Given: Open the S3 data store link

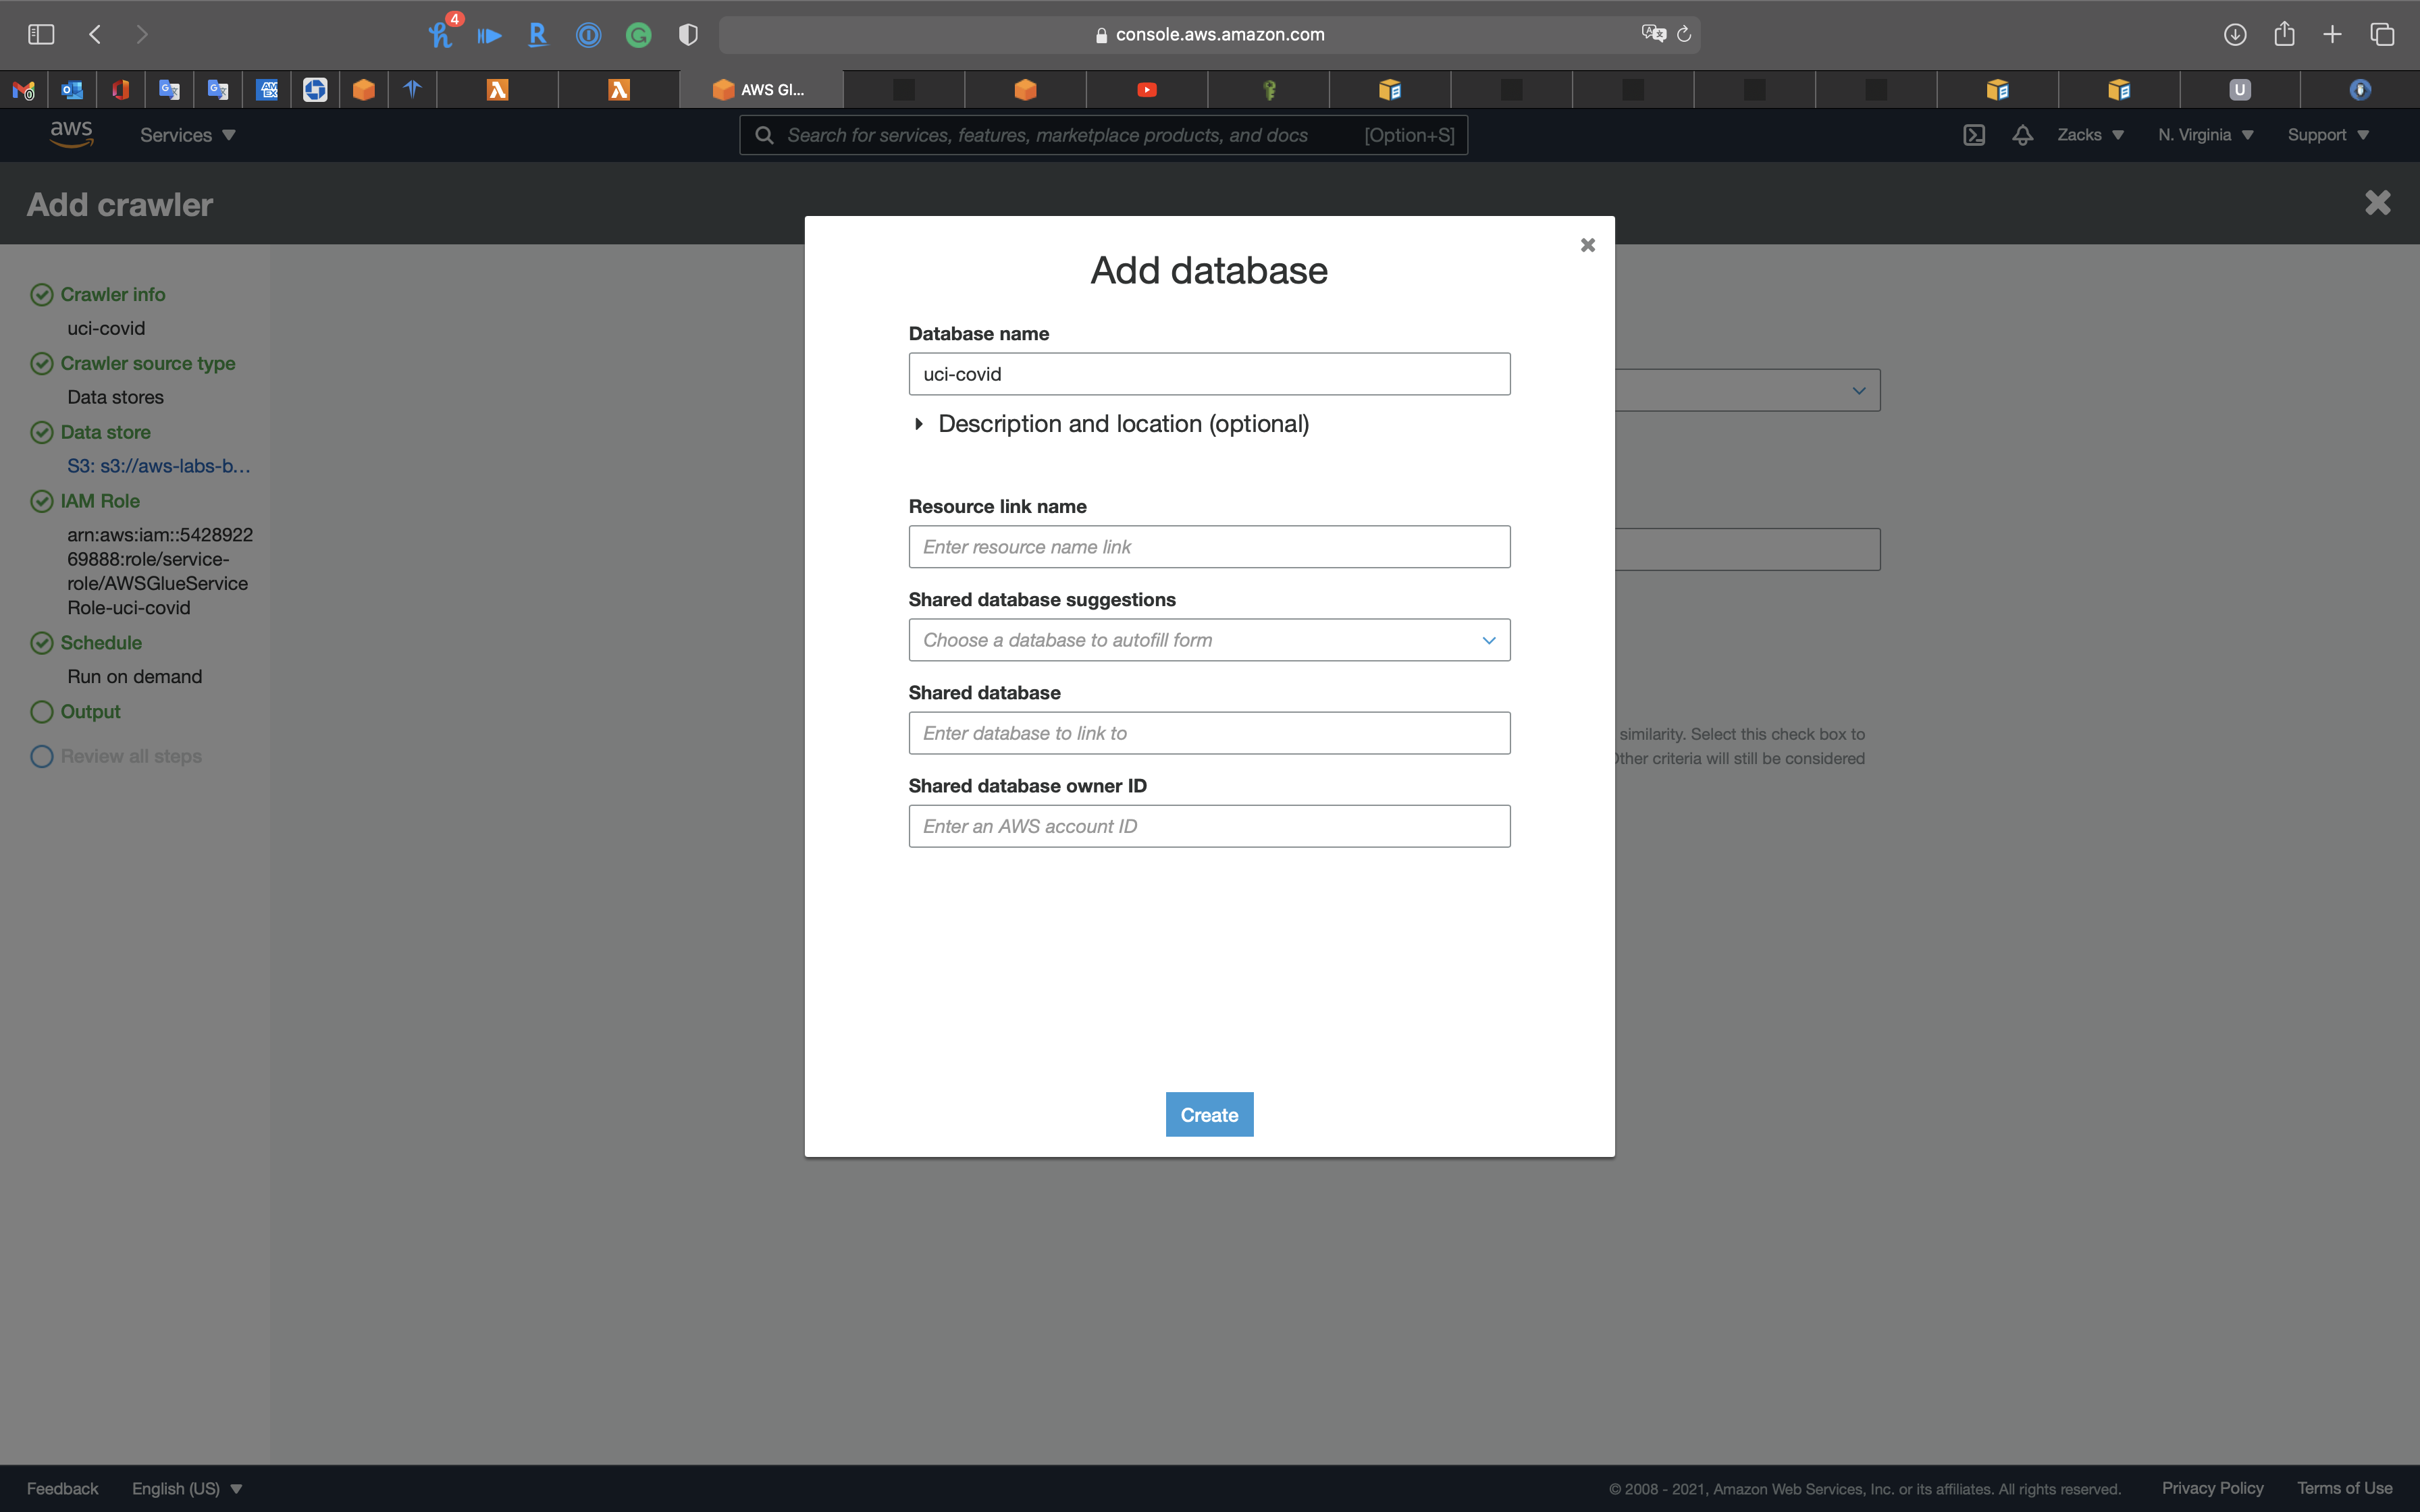Looking at the screenshot, I should pos(158,466).
